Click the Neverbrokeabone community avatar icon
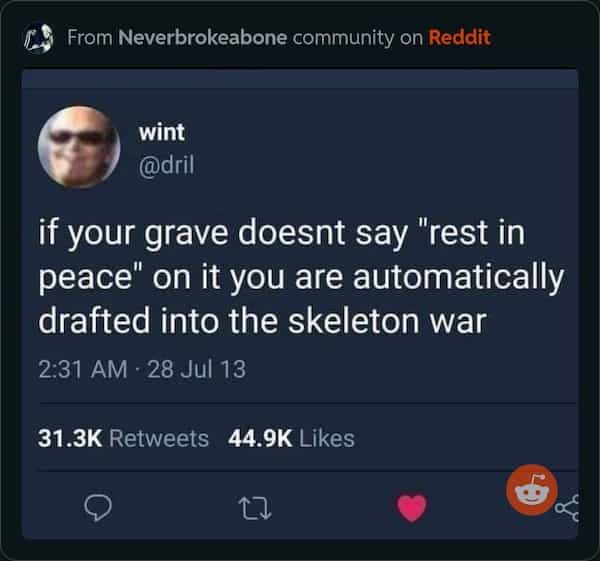600x561 pixels. 38,38
